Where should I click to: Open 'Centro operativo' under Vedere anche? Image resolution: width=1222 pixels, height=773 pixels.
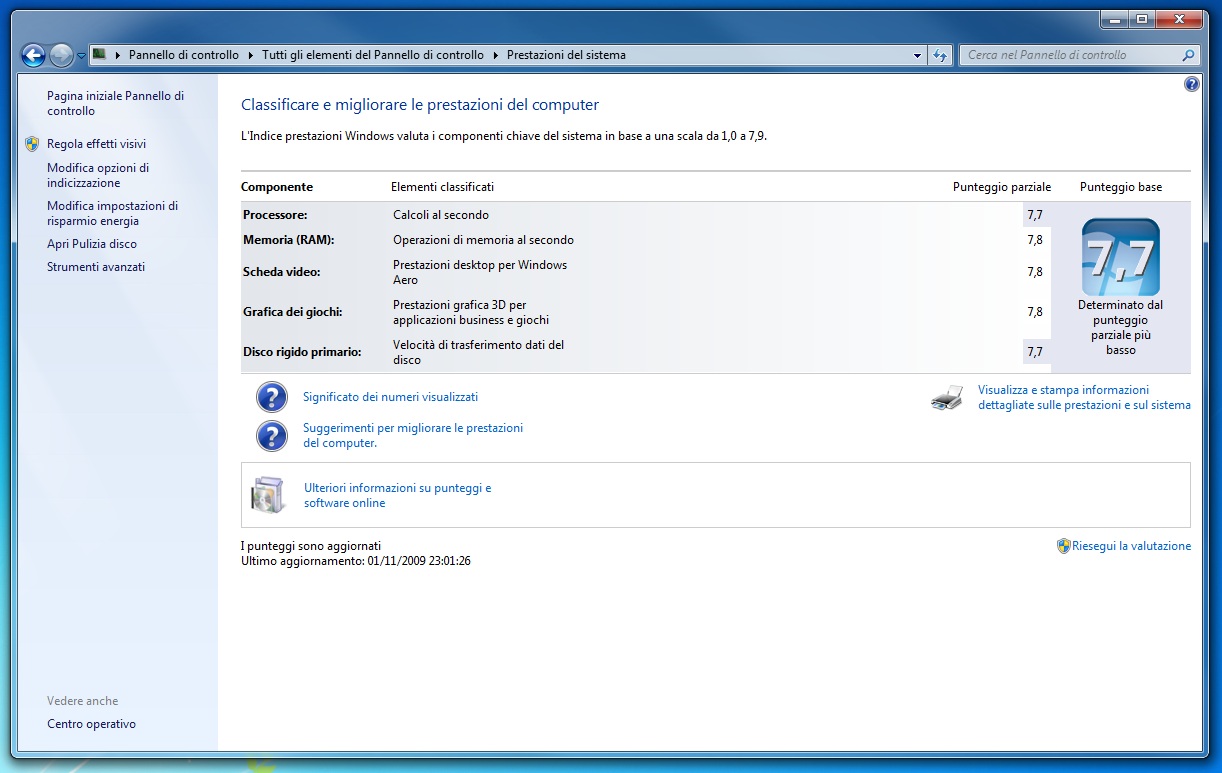point(91,724)
